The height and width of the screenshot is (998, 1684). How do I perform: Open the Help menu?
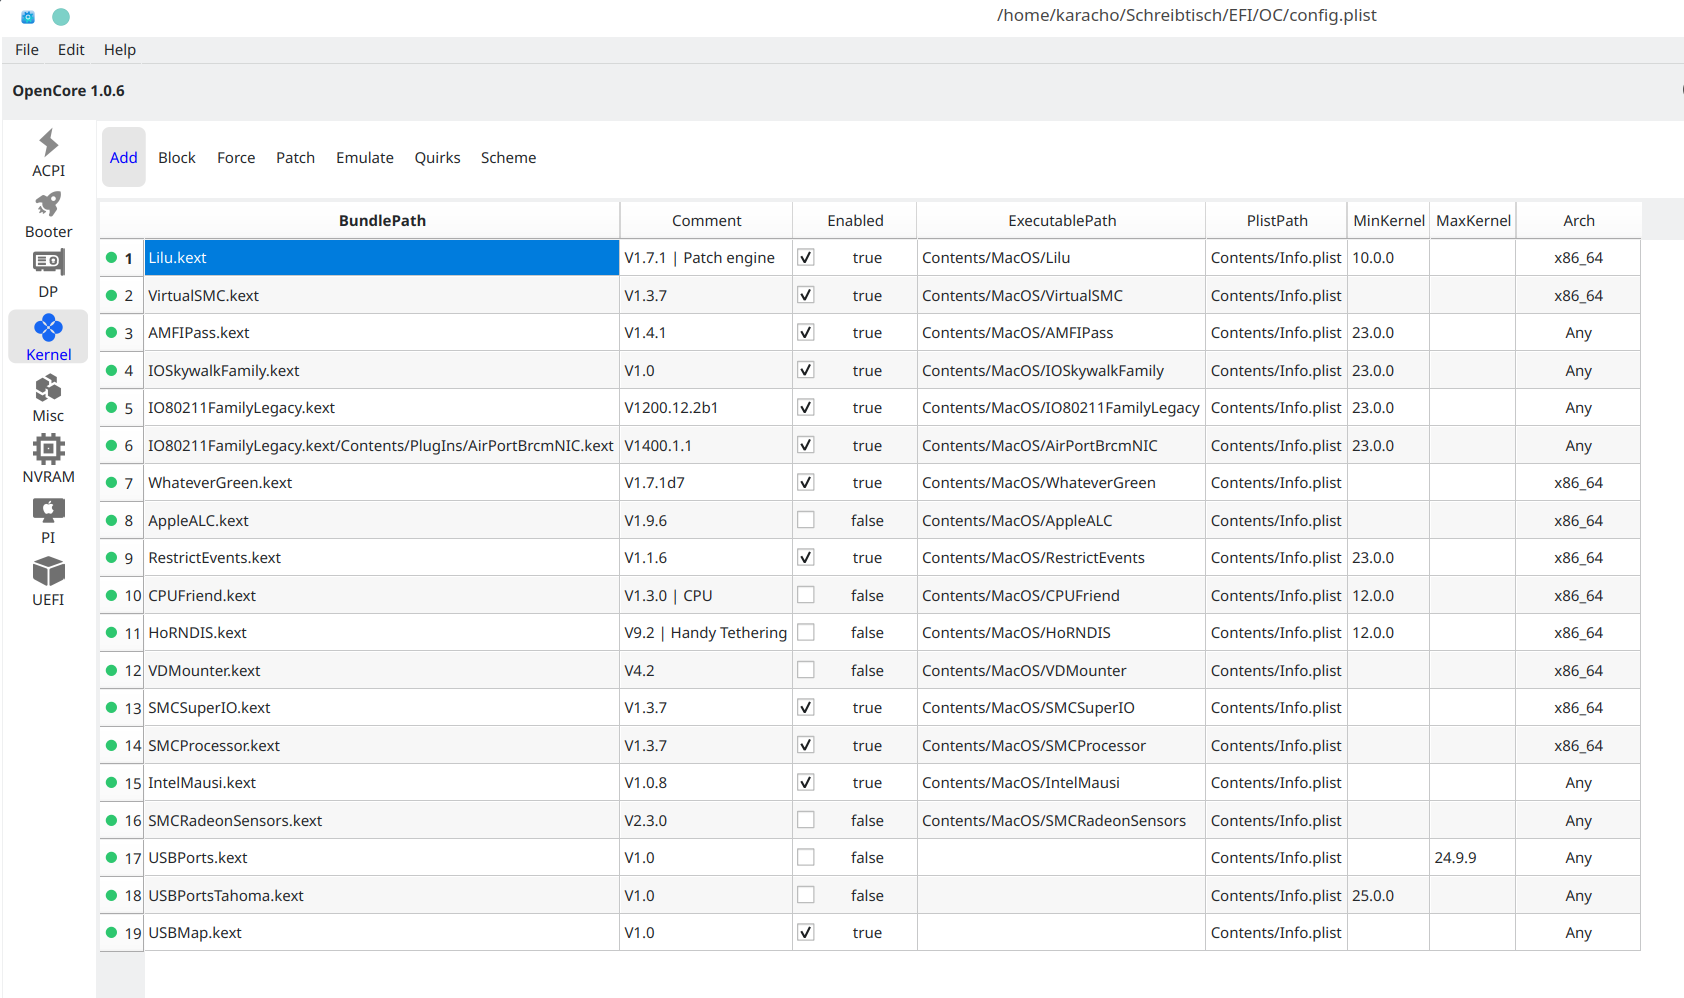(119, 50)
